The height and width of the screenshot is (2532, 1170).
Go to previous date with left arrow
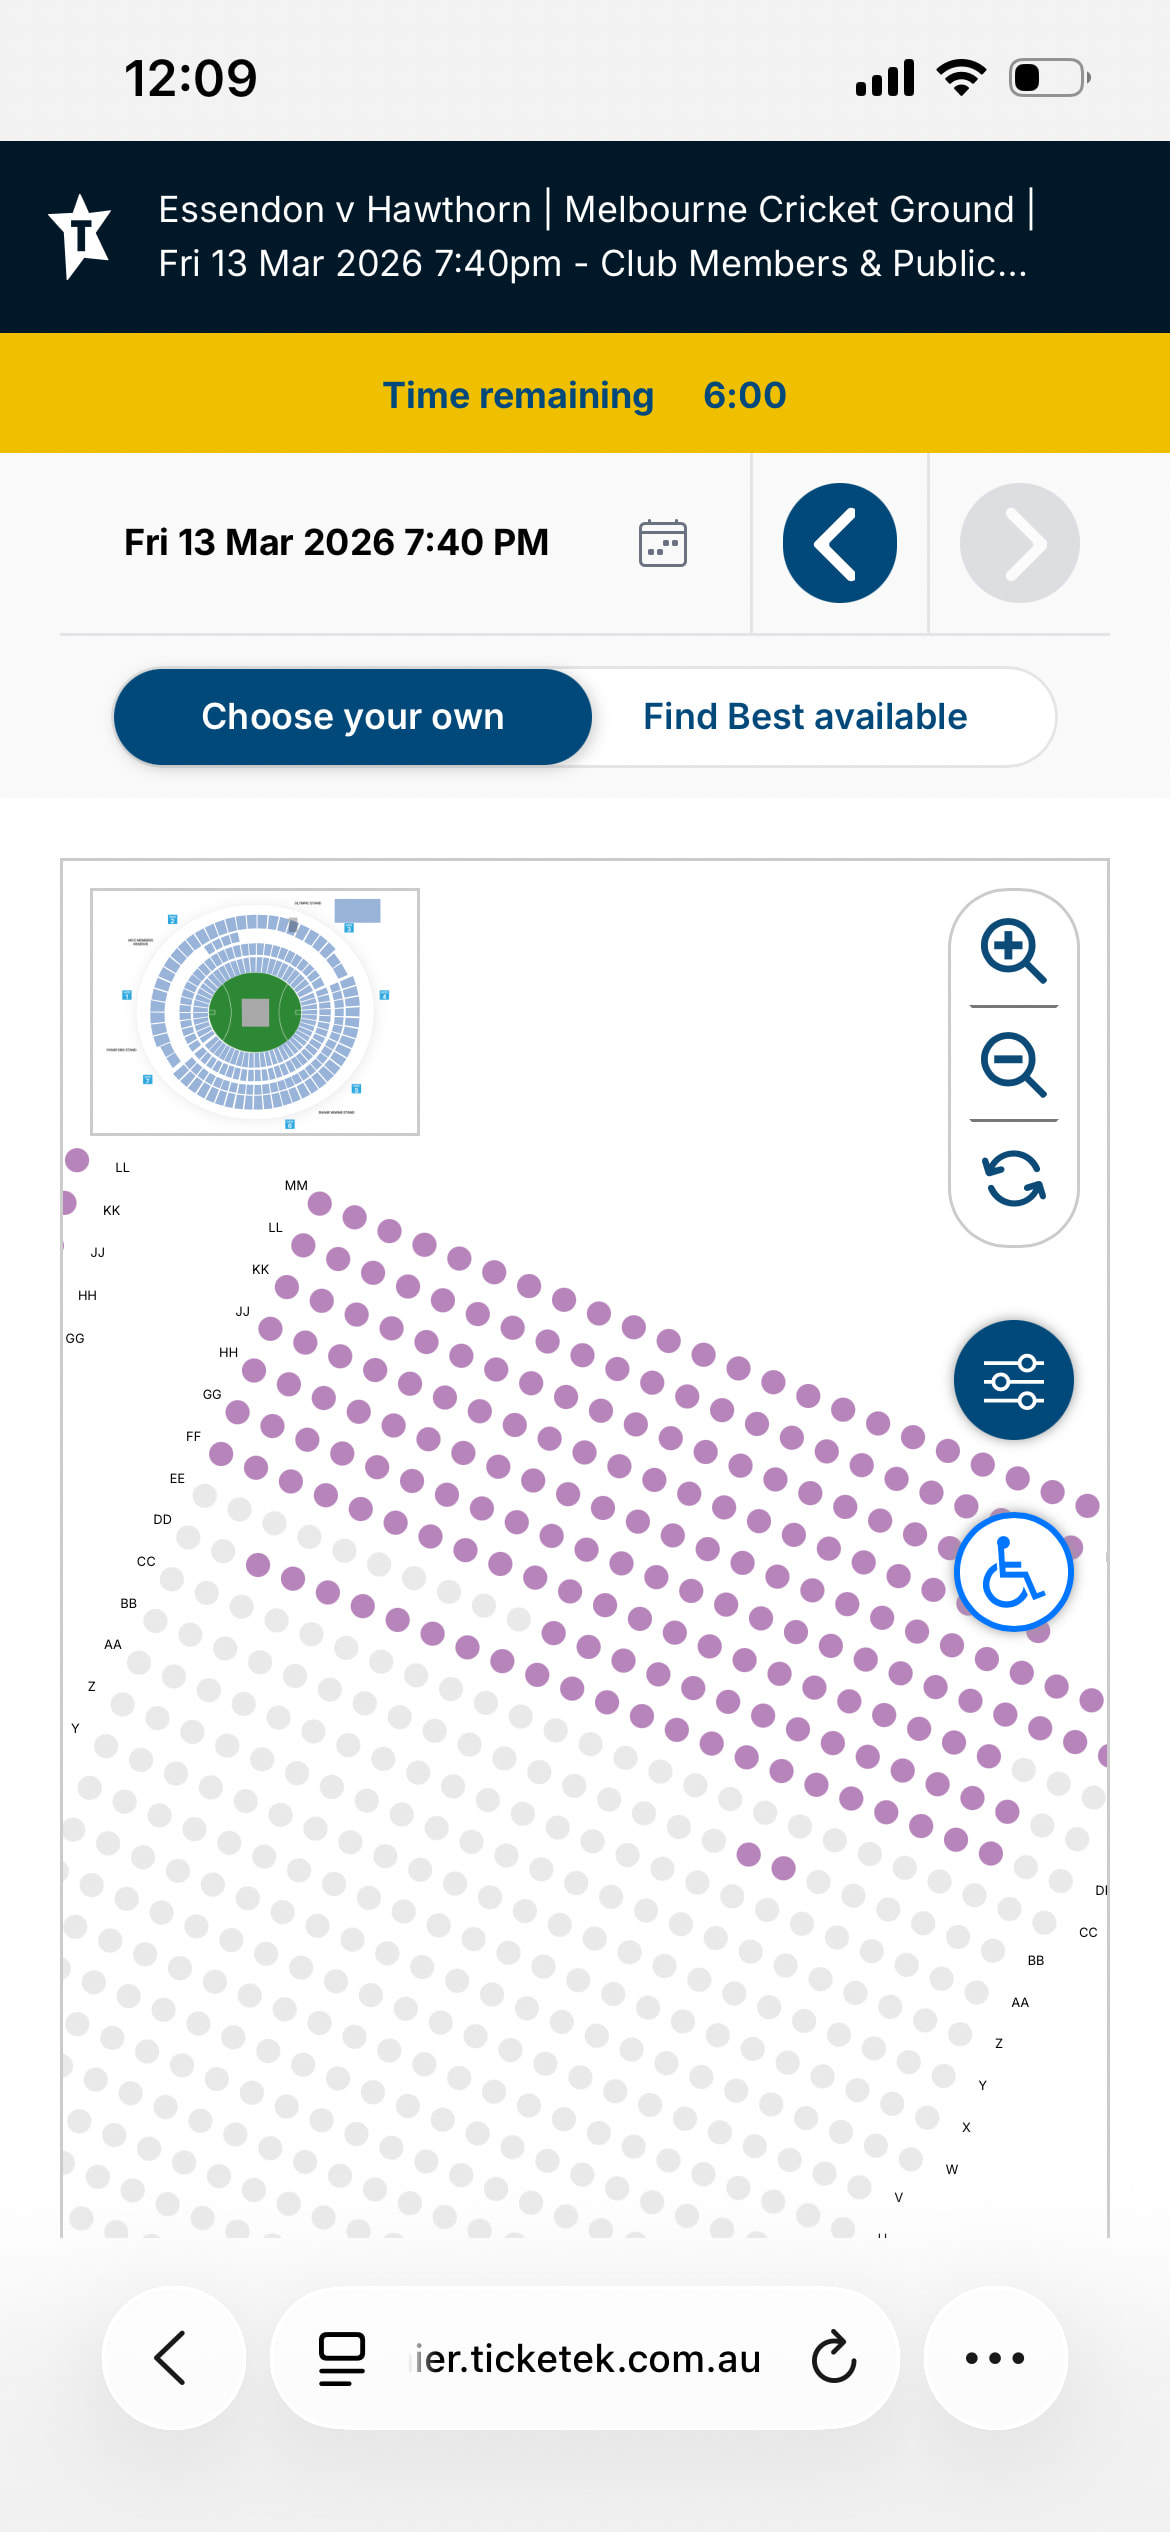839,543
